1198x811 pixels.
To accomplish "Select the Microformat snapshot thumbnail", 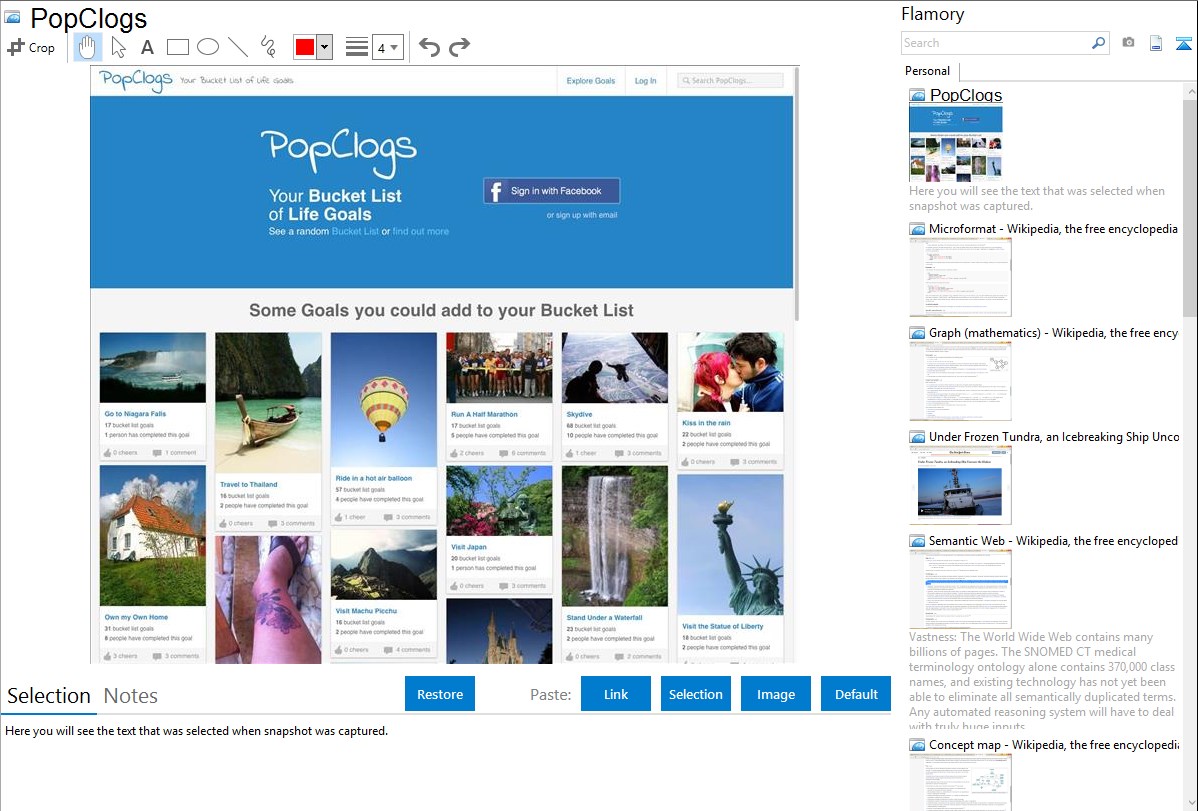I will pyautogui.click(x=960, y=277).
